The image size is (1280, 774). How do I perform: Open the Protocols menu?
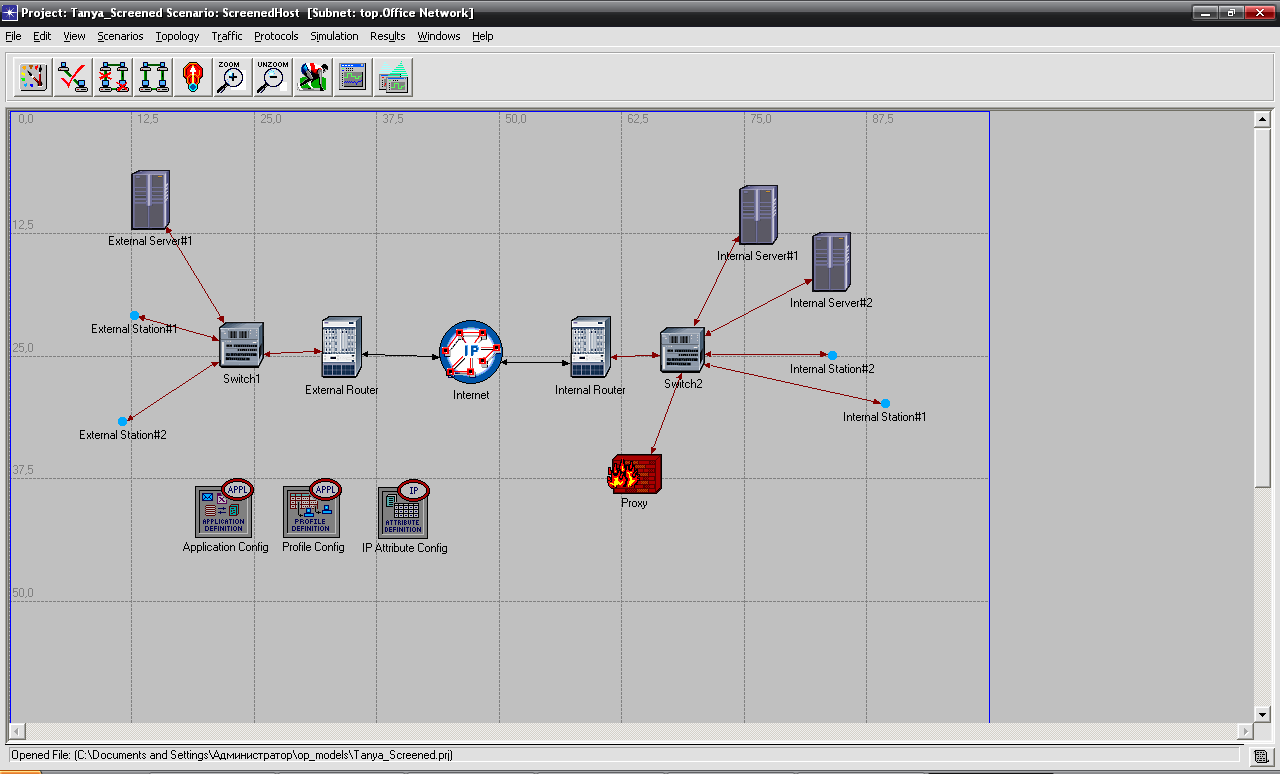point(276,36)
